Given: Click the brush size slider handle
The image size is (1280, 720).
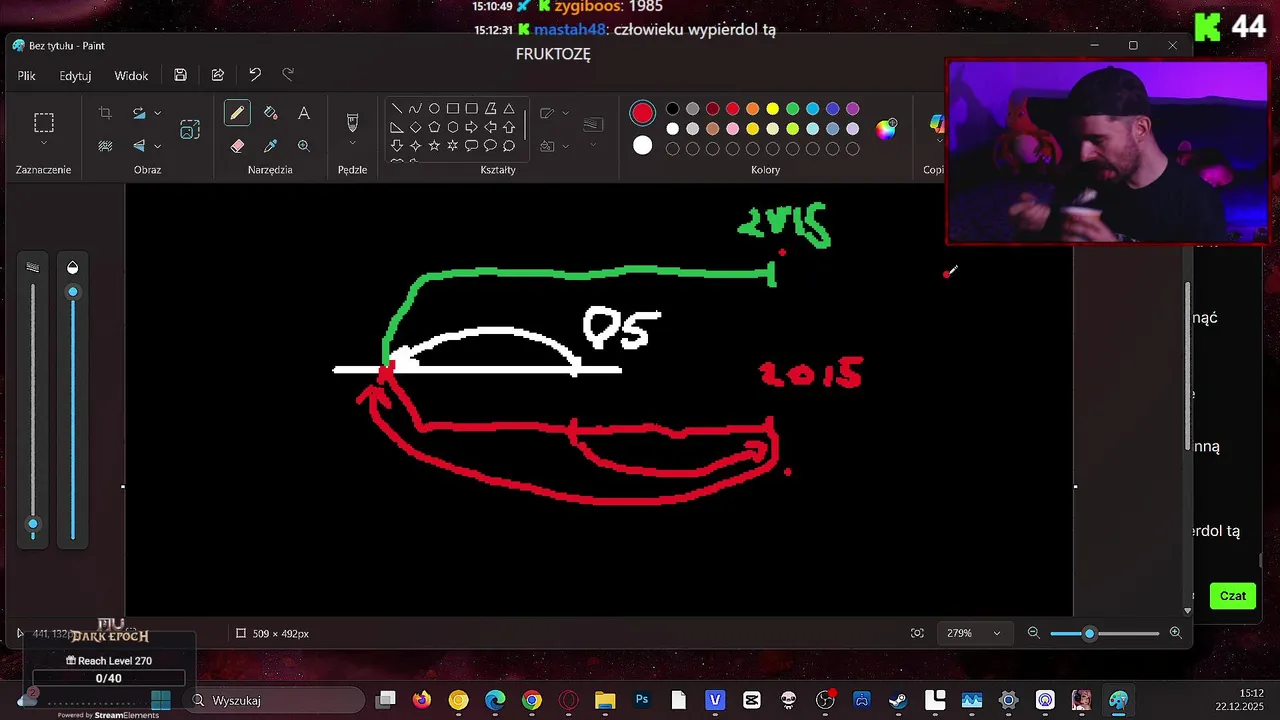Looking at the screenshot, I should tap(33, 524).
